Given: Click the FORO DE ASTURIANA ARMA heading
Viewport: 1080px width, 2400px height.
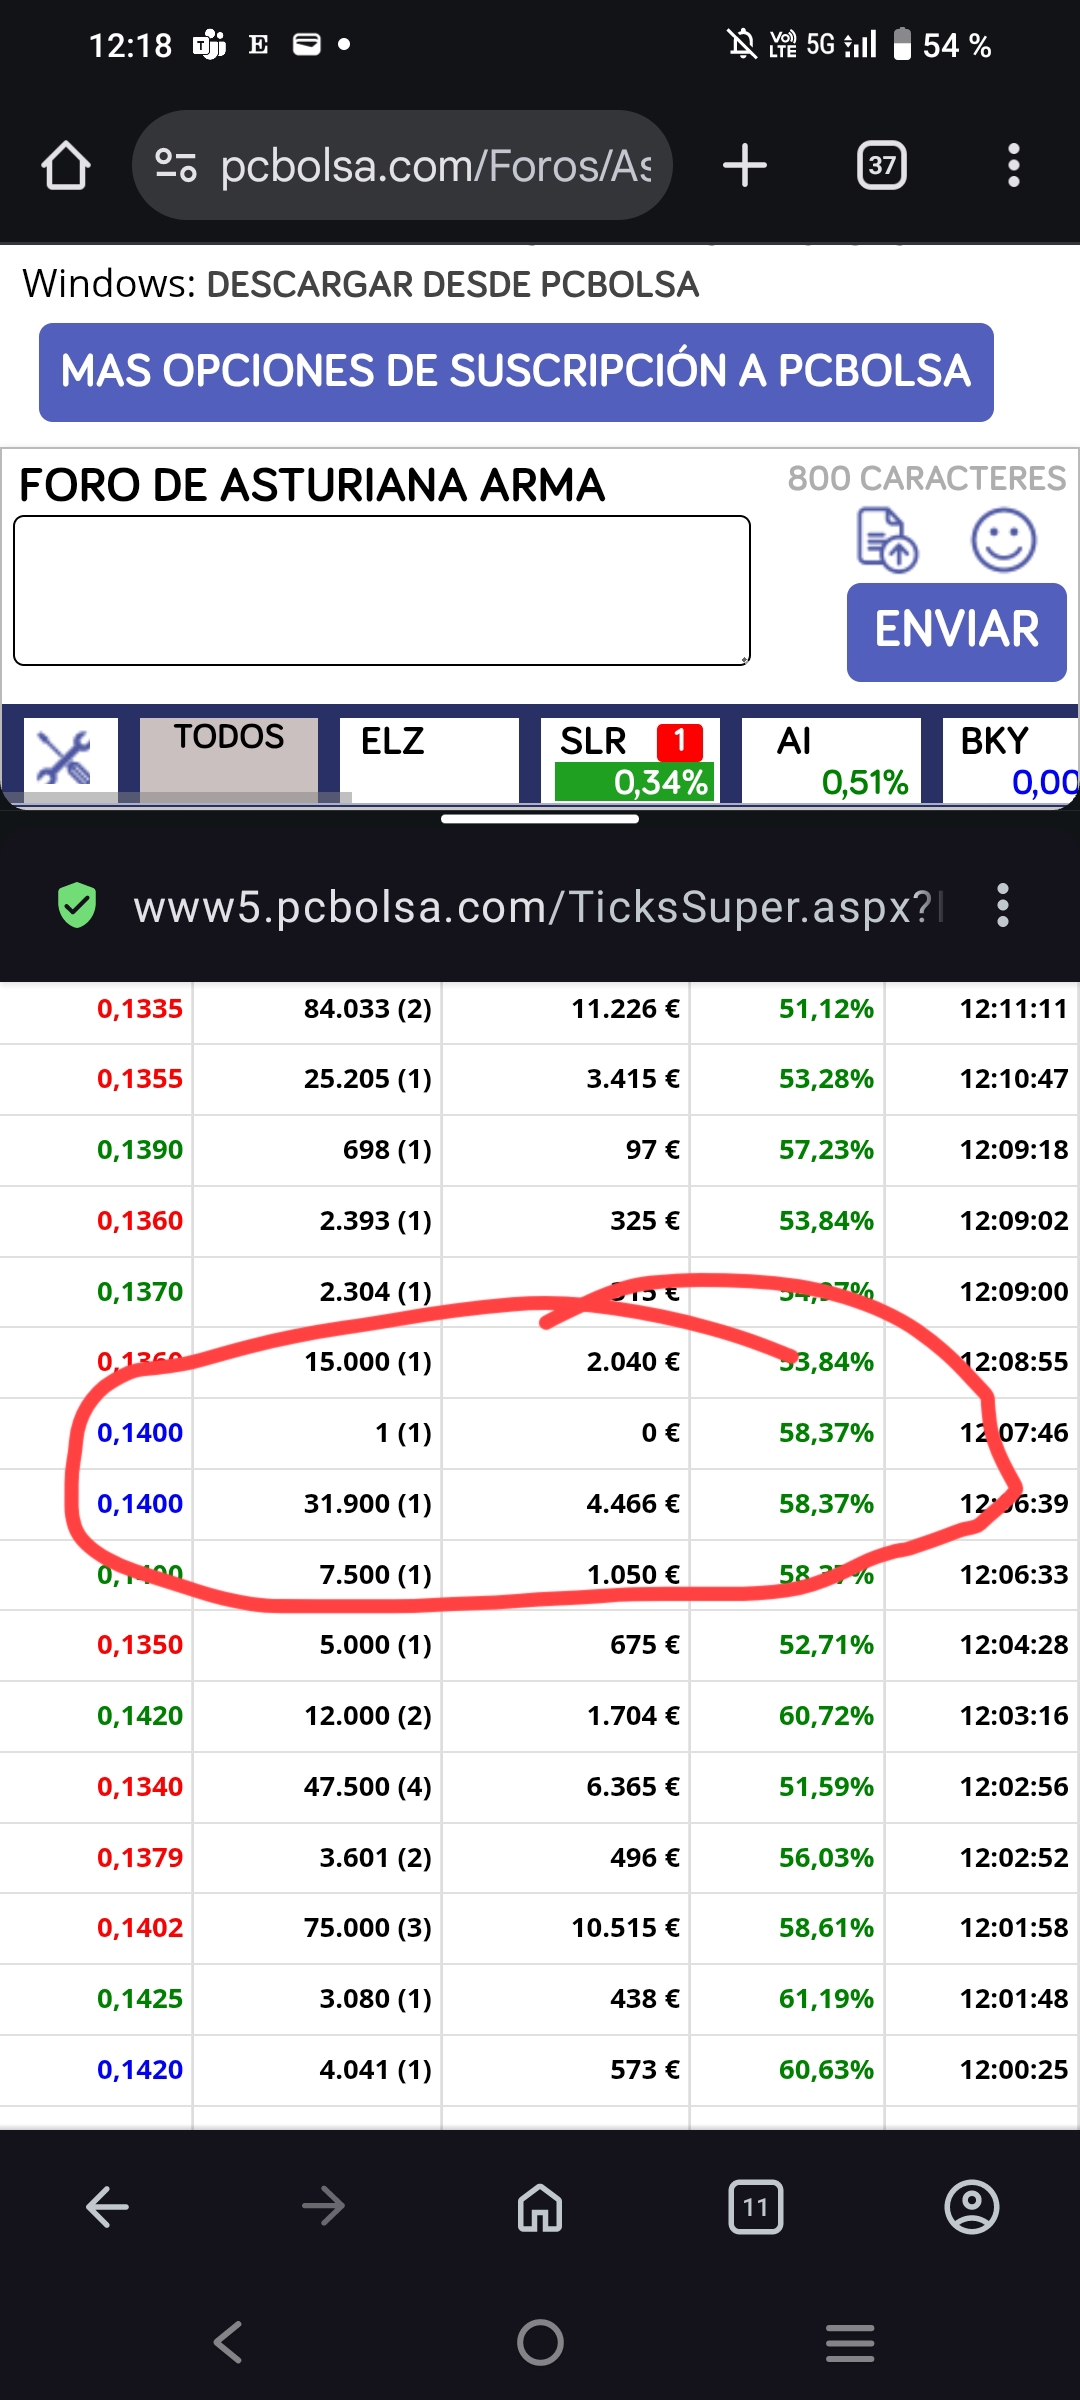Looking at the screenshot, I should tap(312, 486).
